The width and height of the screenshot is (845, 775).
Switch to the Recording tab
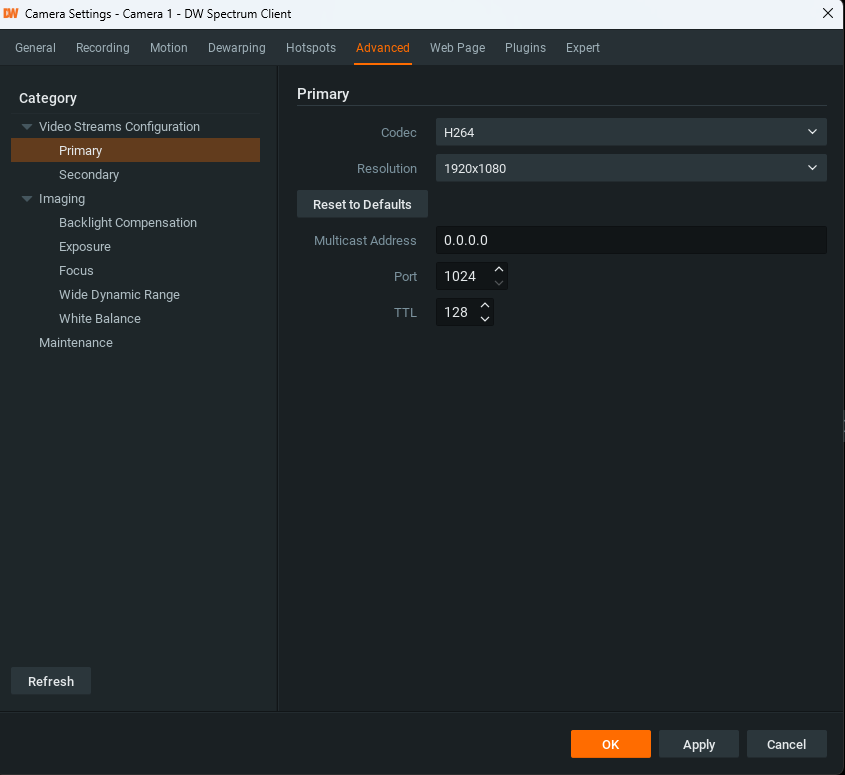pos(102,47)
